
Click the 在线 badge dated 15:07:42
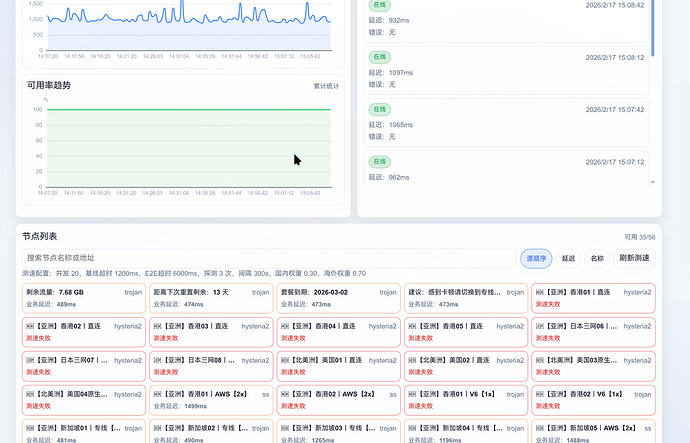(379, 109)
